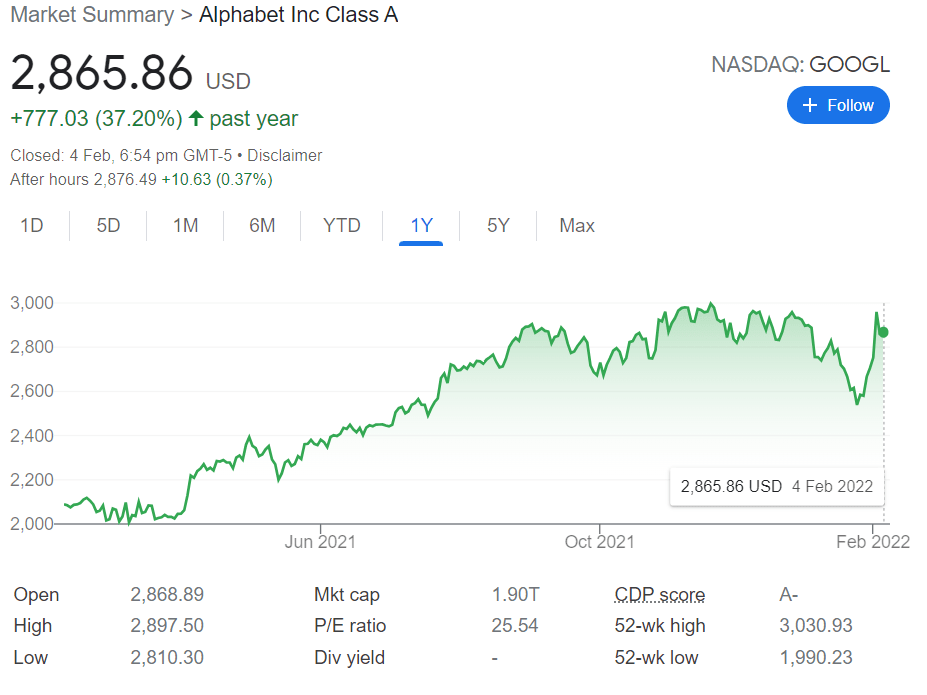Show the Max range chart
Image resolution: width=927 pixels, height=695 pixels.
(x=577, y=225)
